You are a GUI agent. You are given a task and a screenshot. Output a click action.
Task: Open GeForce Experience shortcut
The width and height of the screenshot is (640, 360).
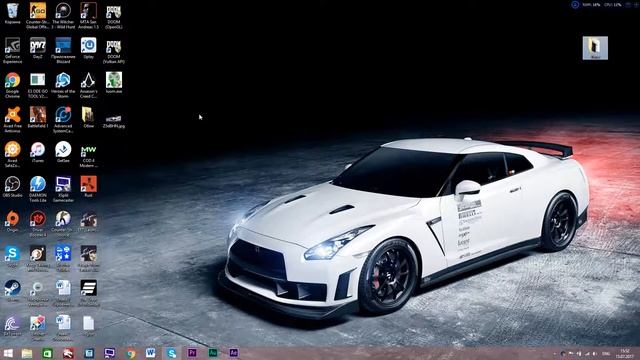[12, 50]
